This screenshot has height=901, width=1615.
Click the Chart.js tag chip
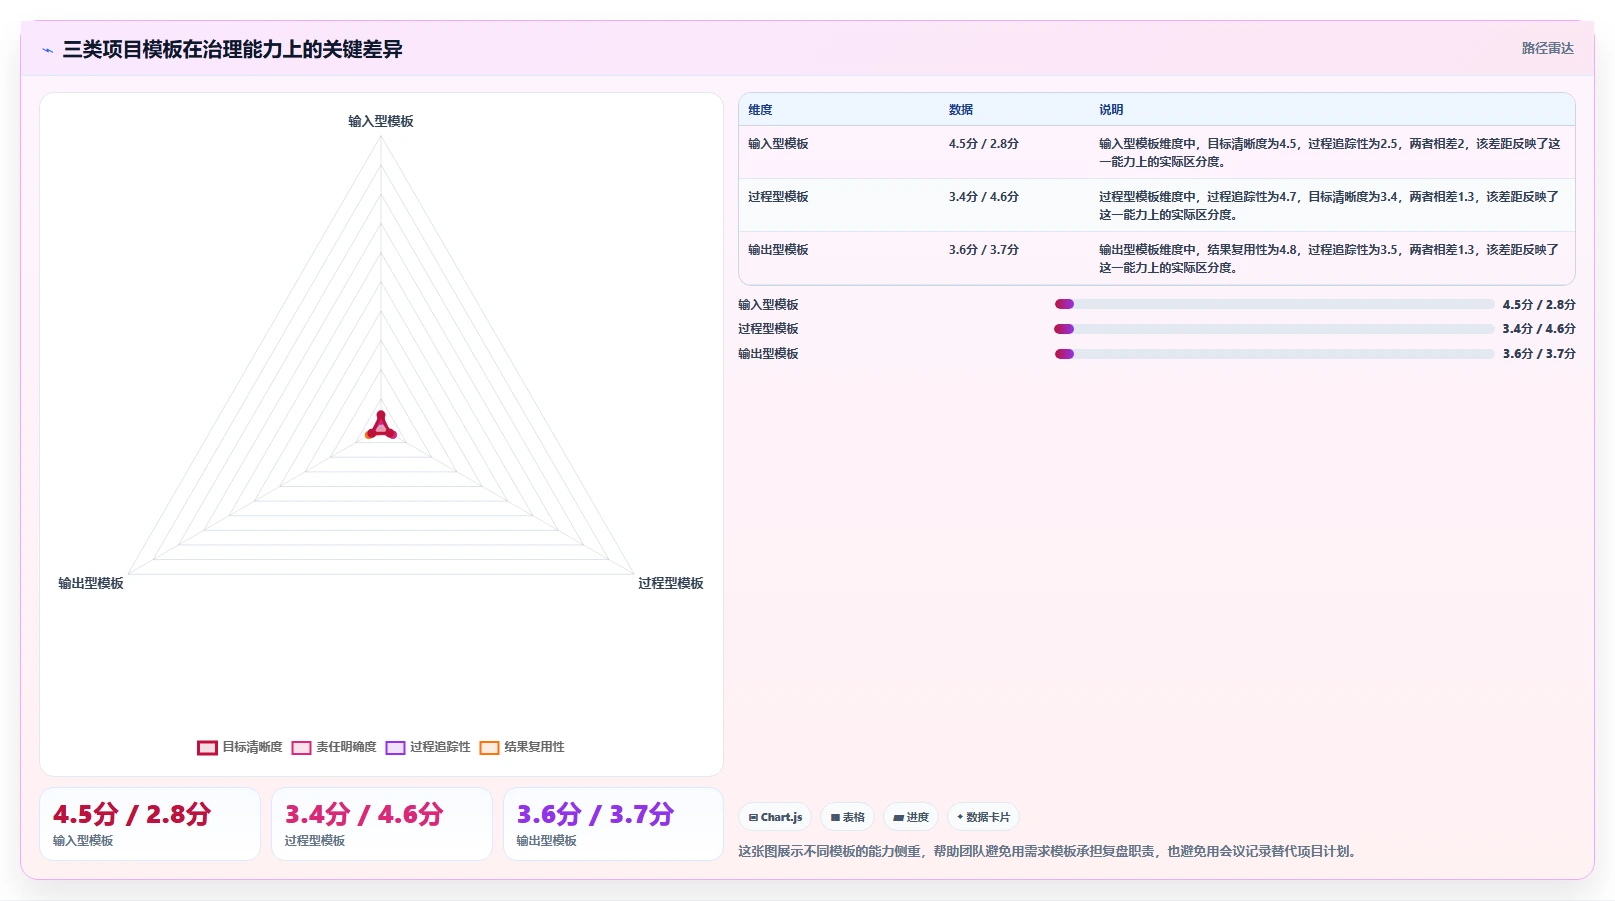[x=775, y=817]
